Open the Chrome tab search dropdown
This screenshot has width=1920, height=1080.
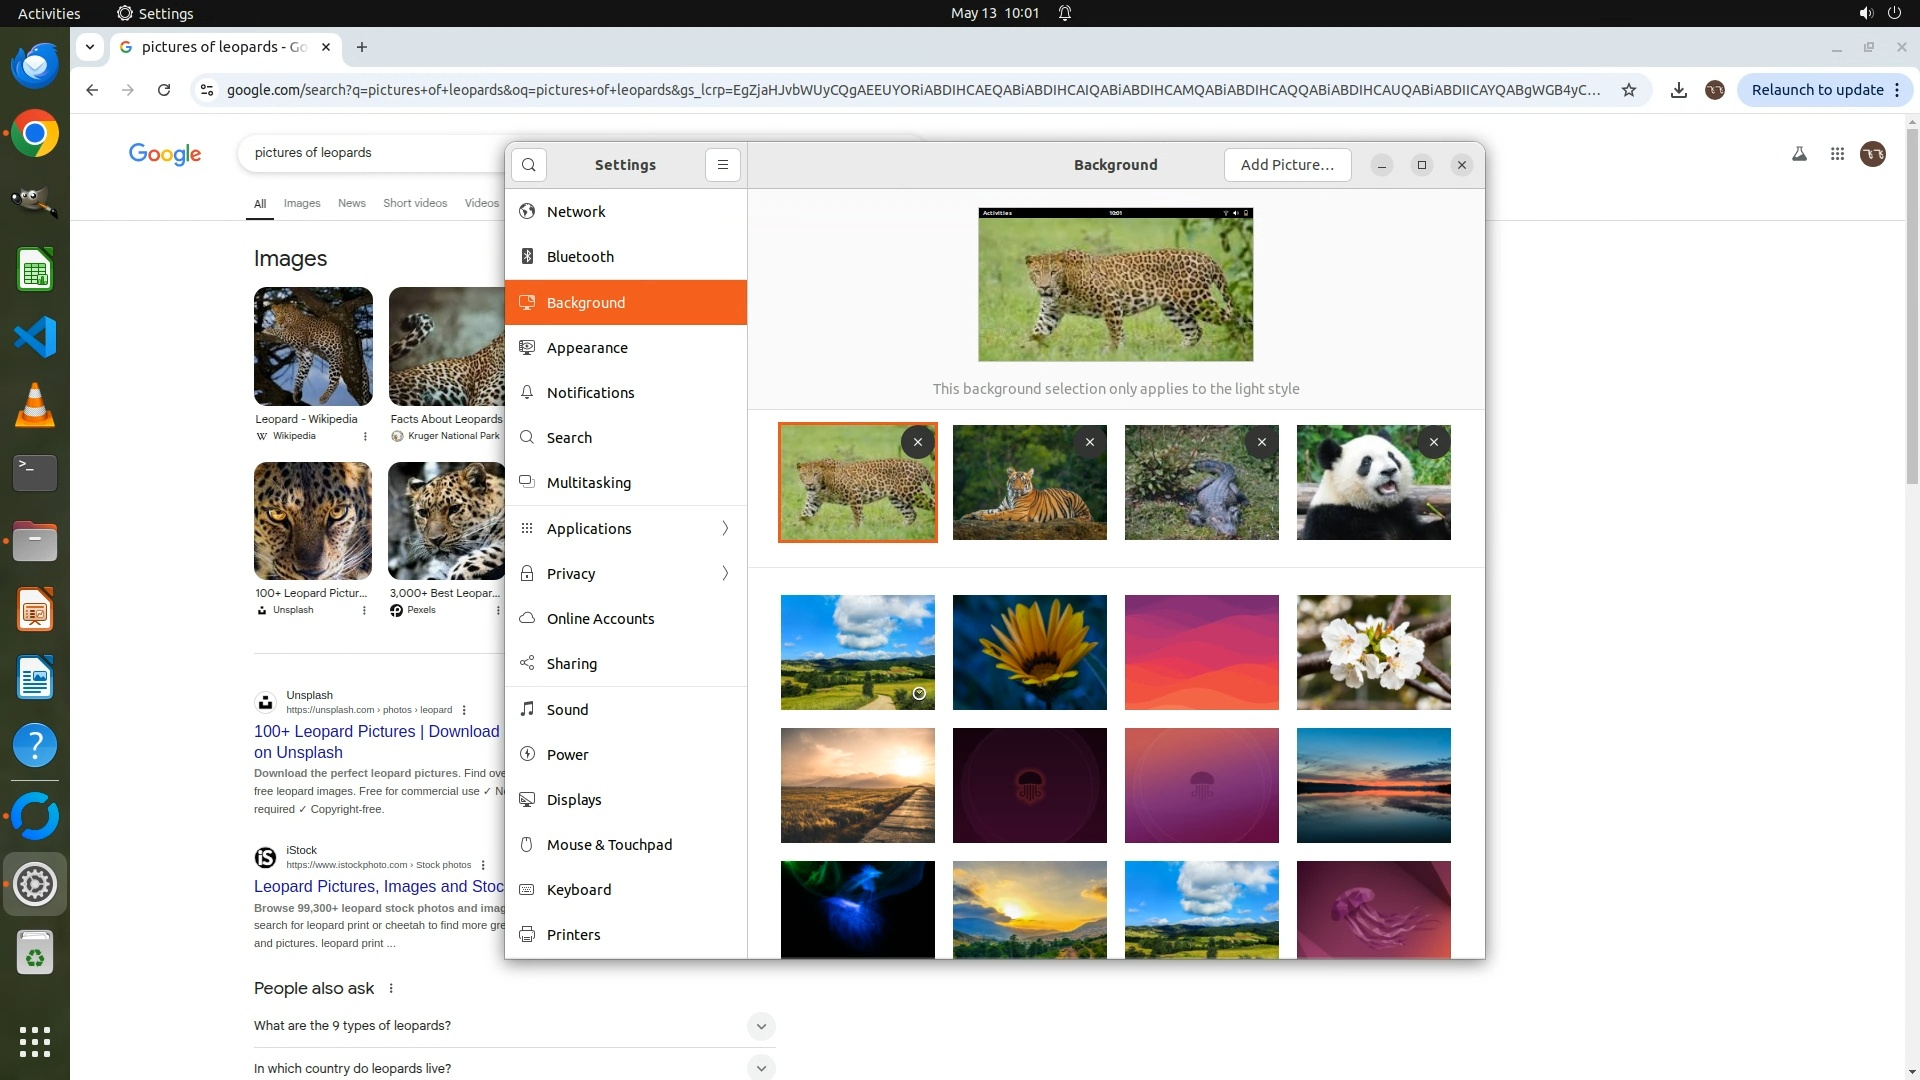pos(90,47)
